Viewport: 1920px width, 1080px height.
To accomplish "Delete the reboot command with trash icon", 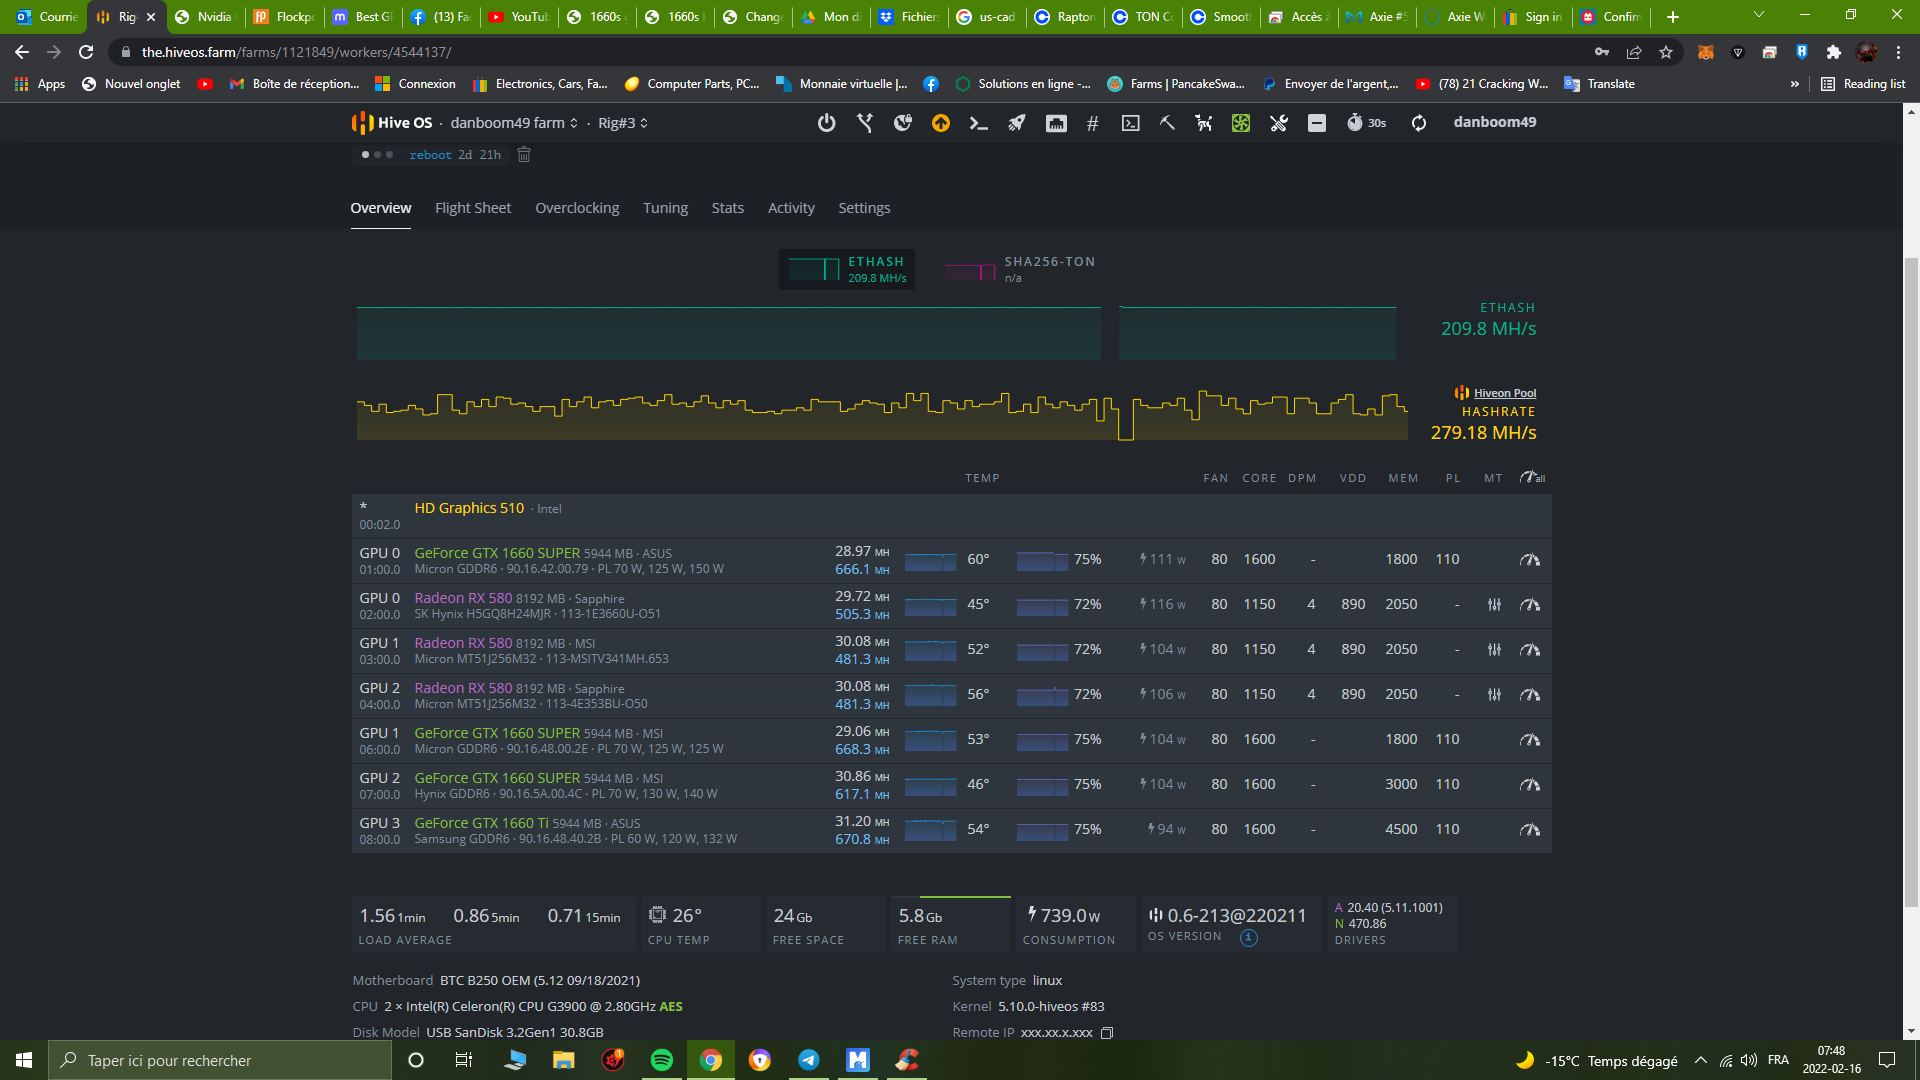I will (524, 155).
